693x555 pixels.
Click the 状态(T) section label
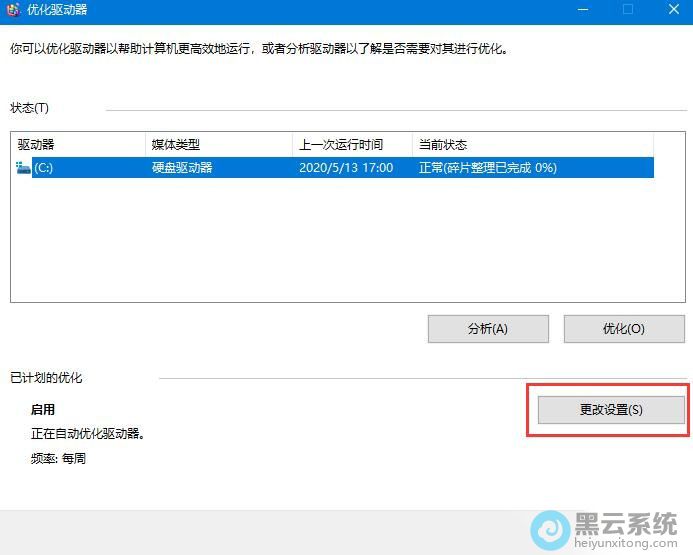(x=29, y=108)
